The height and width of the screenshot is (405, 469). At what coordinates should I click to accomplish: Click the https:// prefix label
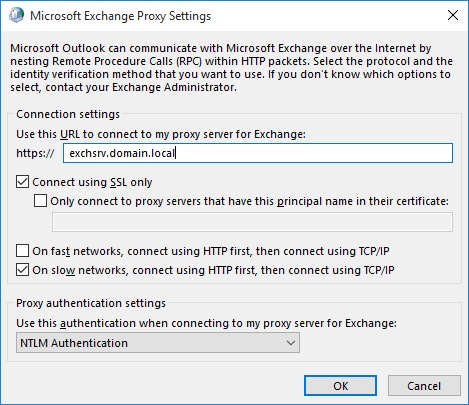tap(35, 153)
